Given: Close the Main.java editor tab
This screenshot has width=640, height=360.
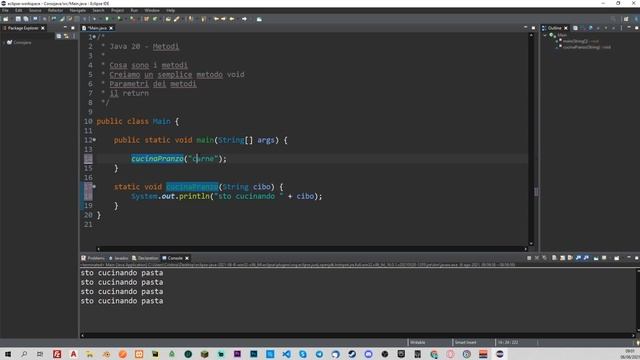Looking at the screenshot, I should [x=111, y=28].
